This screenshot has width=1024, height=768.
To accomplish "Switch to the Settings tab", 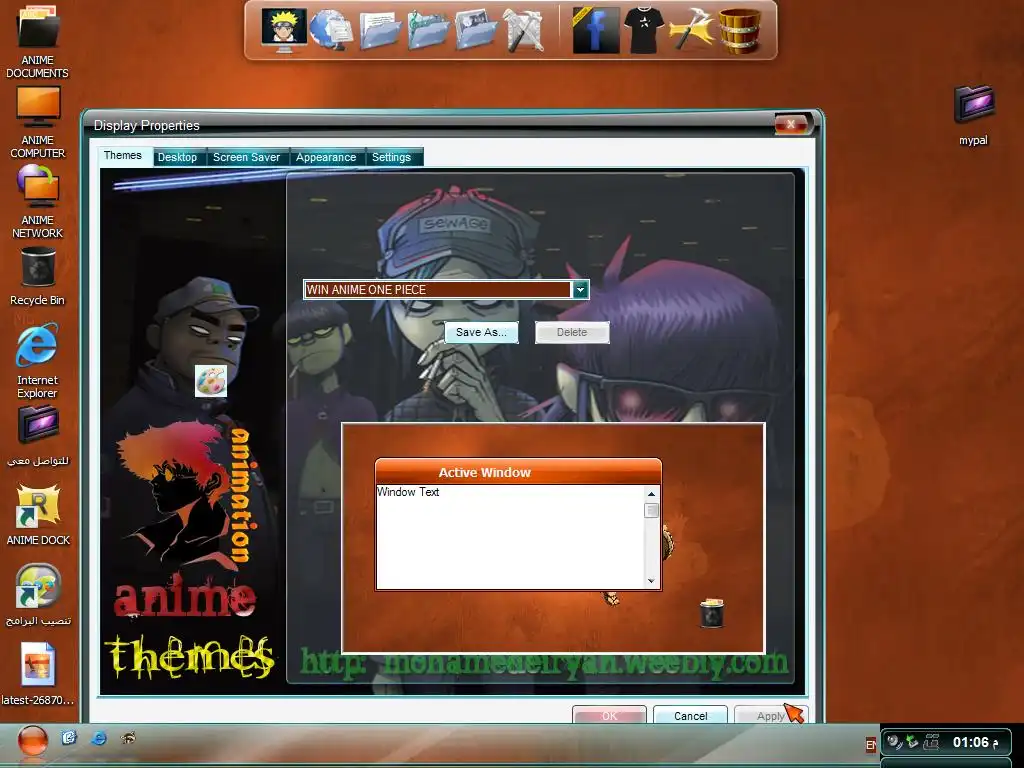I will coord(391,157).
